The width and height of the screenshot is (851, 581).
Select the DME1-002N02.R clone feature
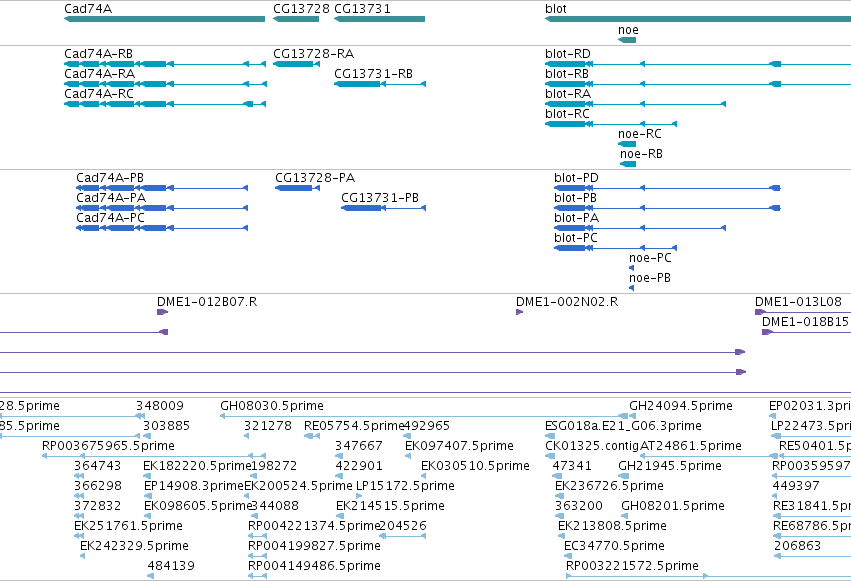(519, 312)
